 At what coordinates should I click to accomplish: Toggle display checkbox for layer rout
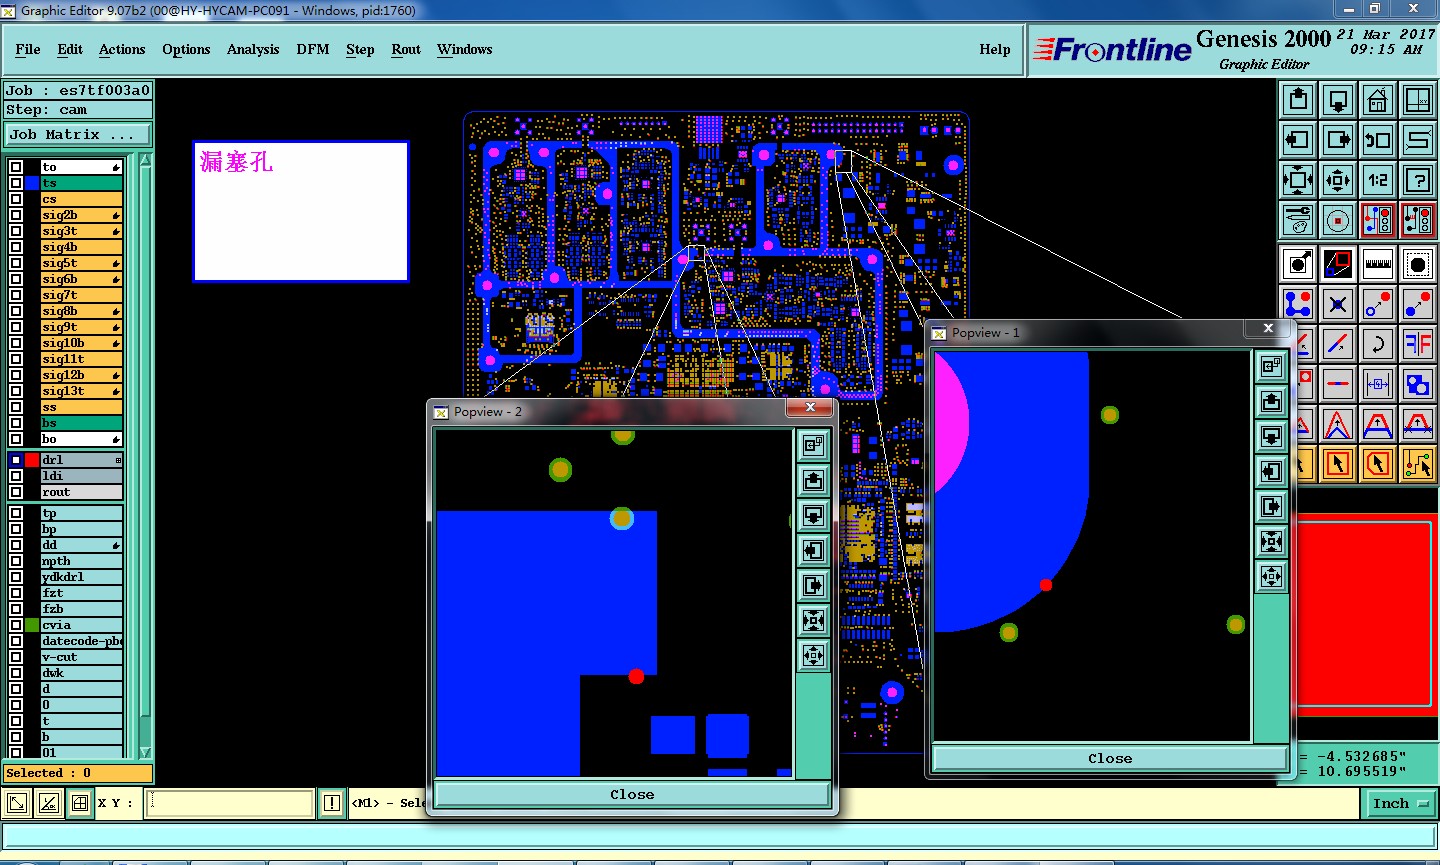tap(16, 492)
